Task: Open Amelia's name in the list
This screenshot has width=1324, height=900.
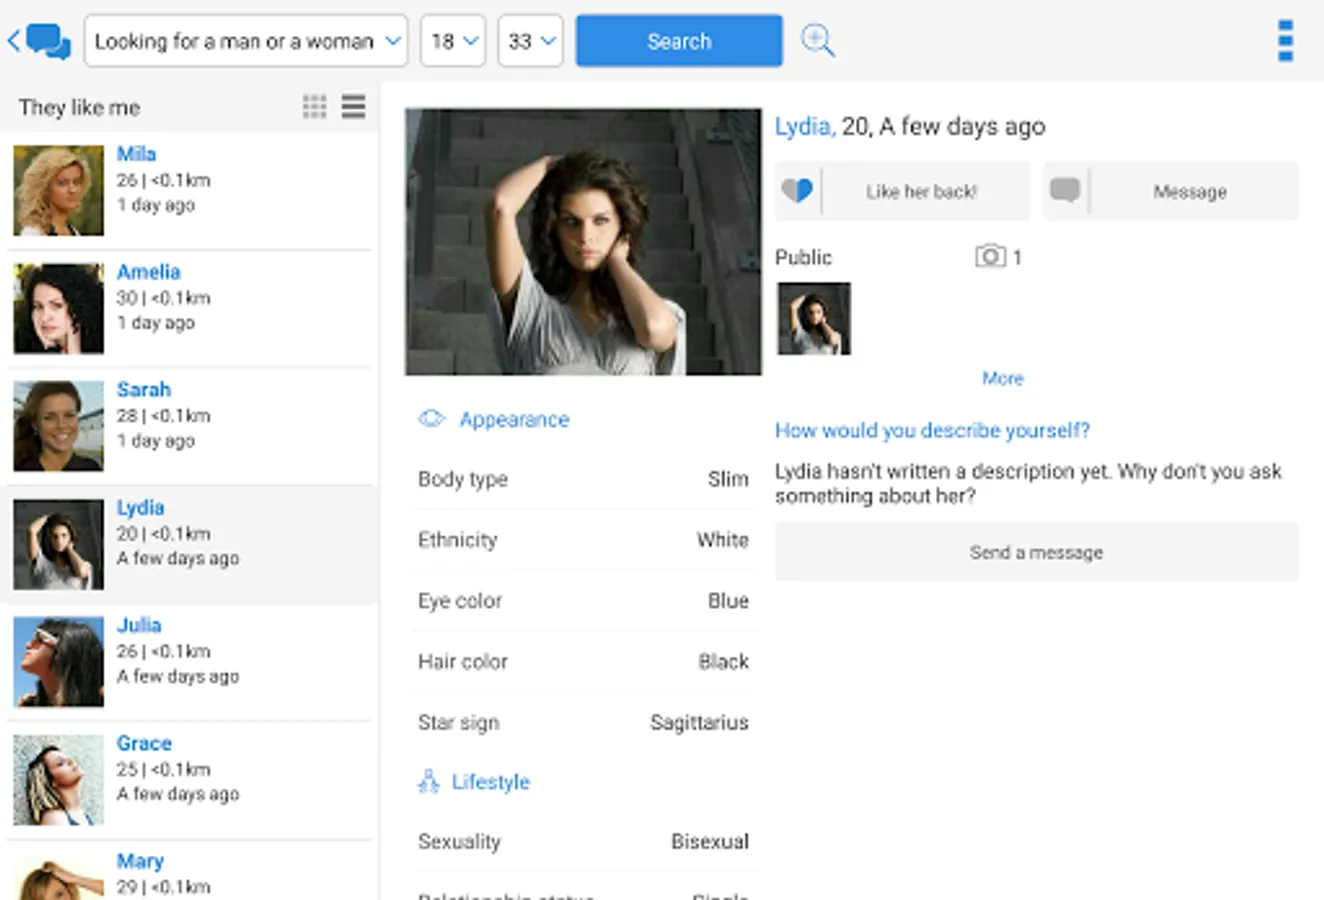Action: [148, 272]
